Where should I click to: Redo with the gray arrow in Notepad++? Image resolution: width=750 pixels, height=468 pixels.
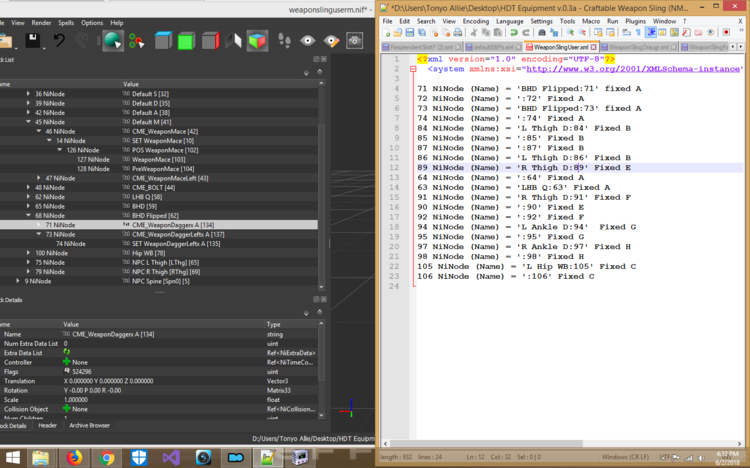pyautogui.click(x=526, y=33)
